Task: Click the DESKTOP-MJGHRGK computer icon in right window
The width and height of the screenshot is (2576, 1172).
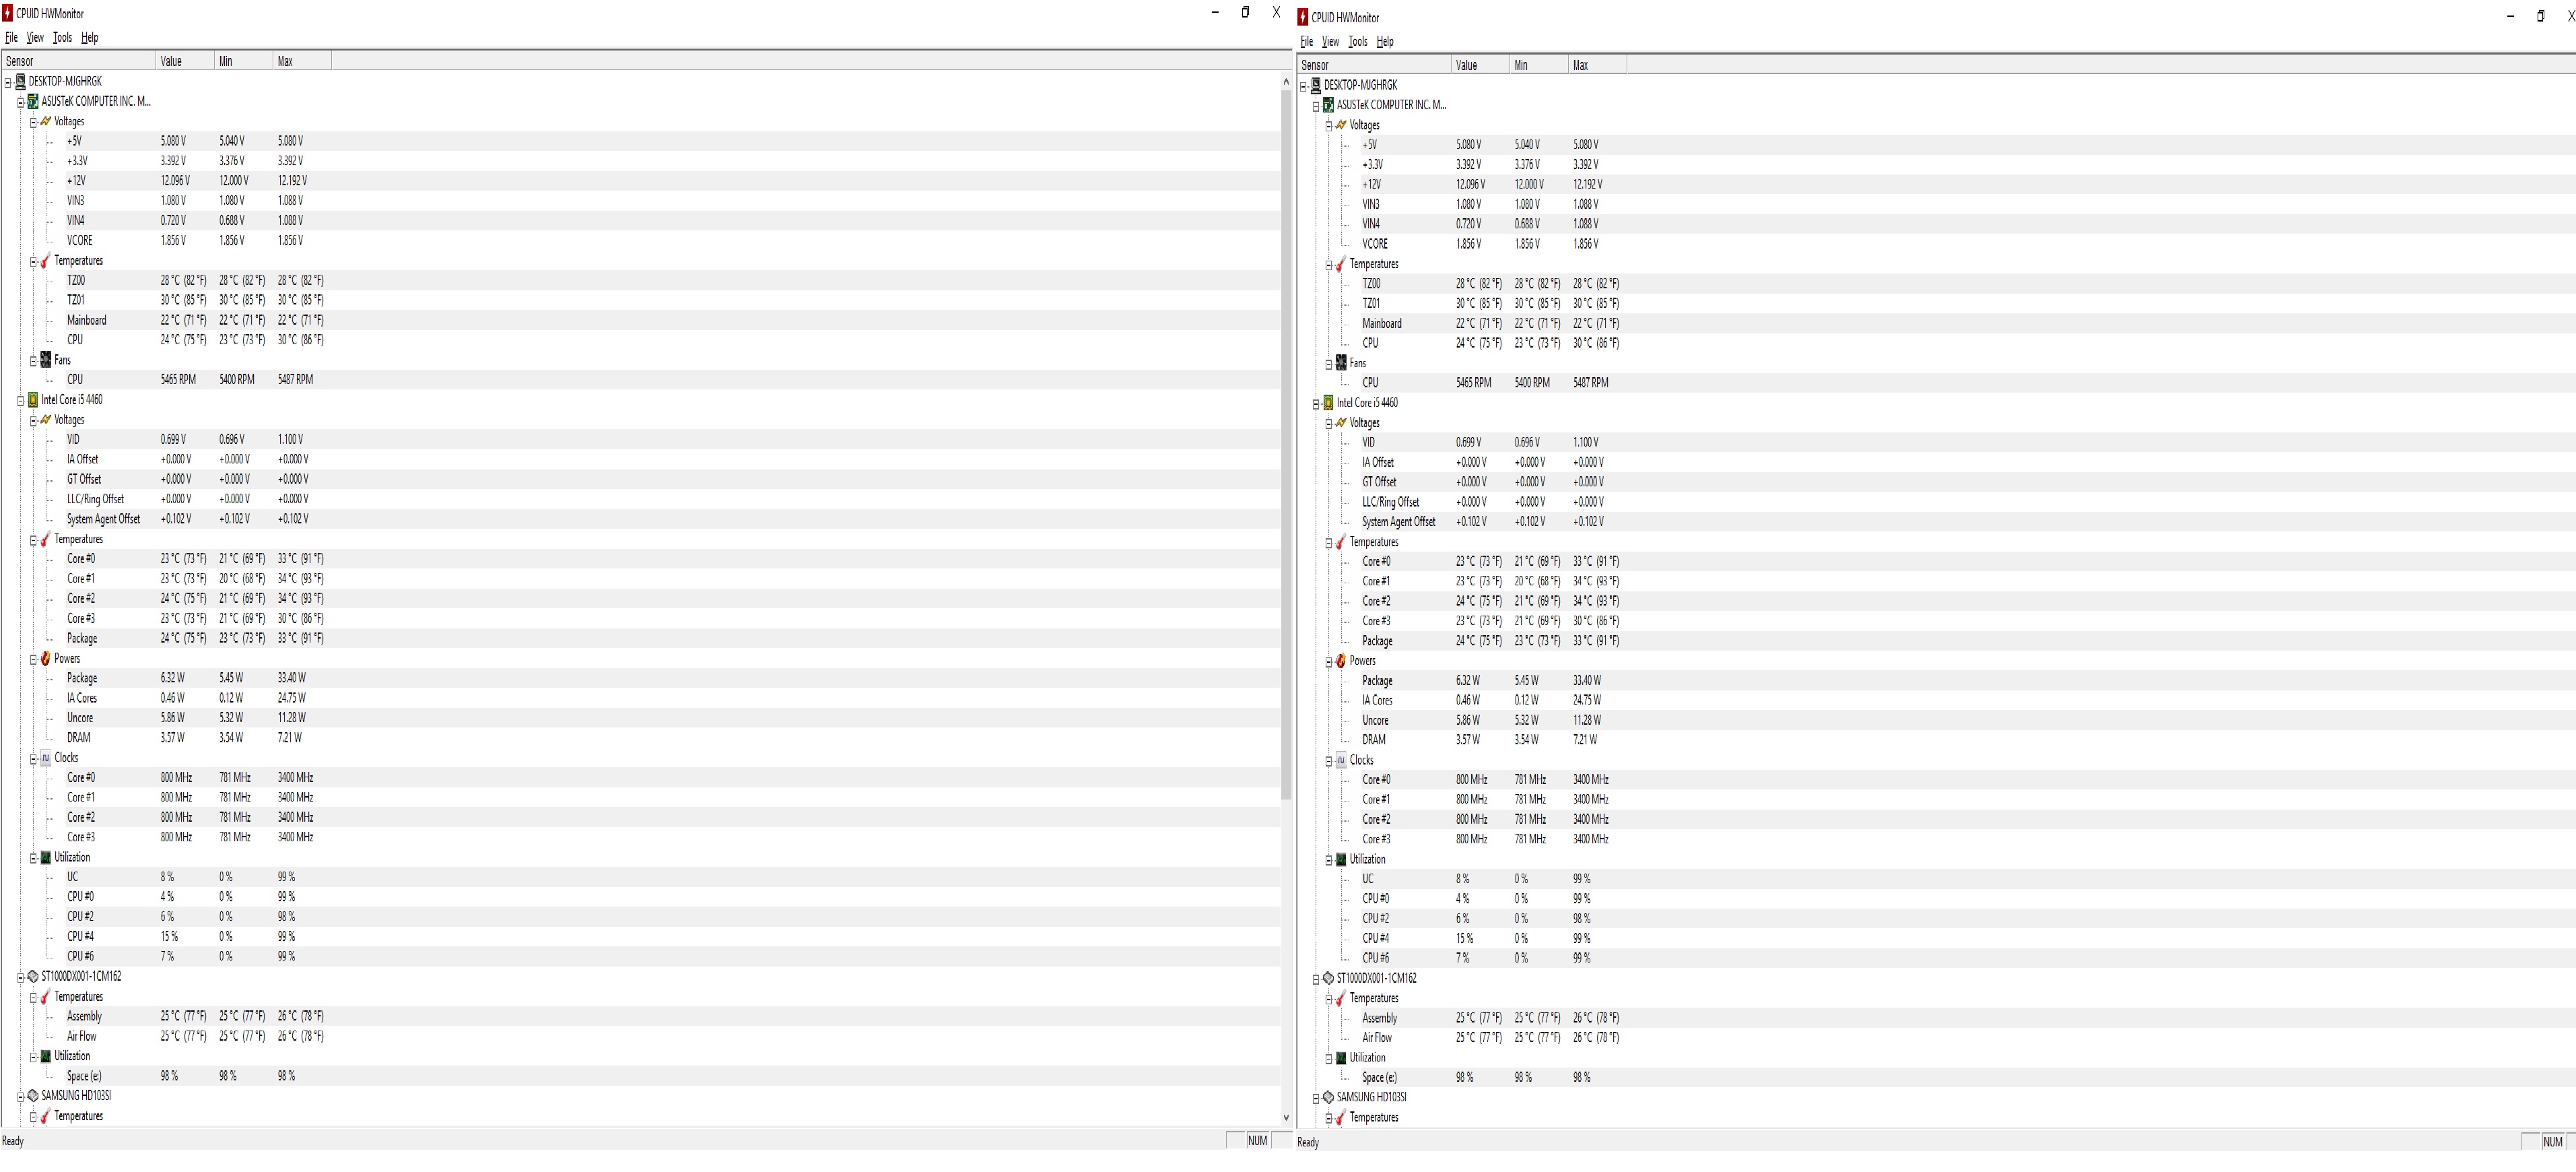Action: pyautogui.click(x=1315, y=85)
